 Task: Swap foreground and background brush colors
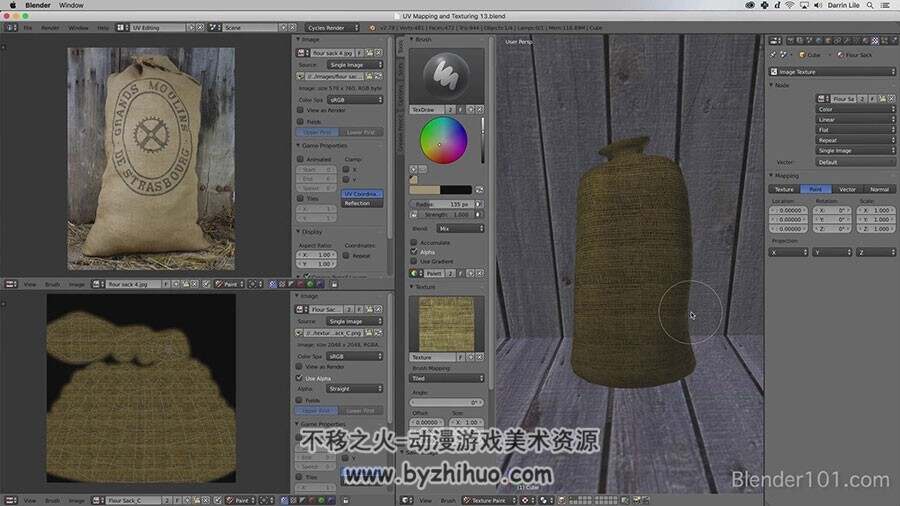[479, 189]
